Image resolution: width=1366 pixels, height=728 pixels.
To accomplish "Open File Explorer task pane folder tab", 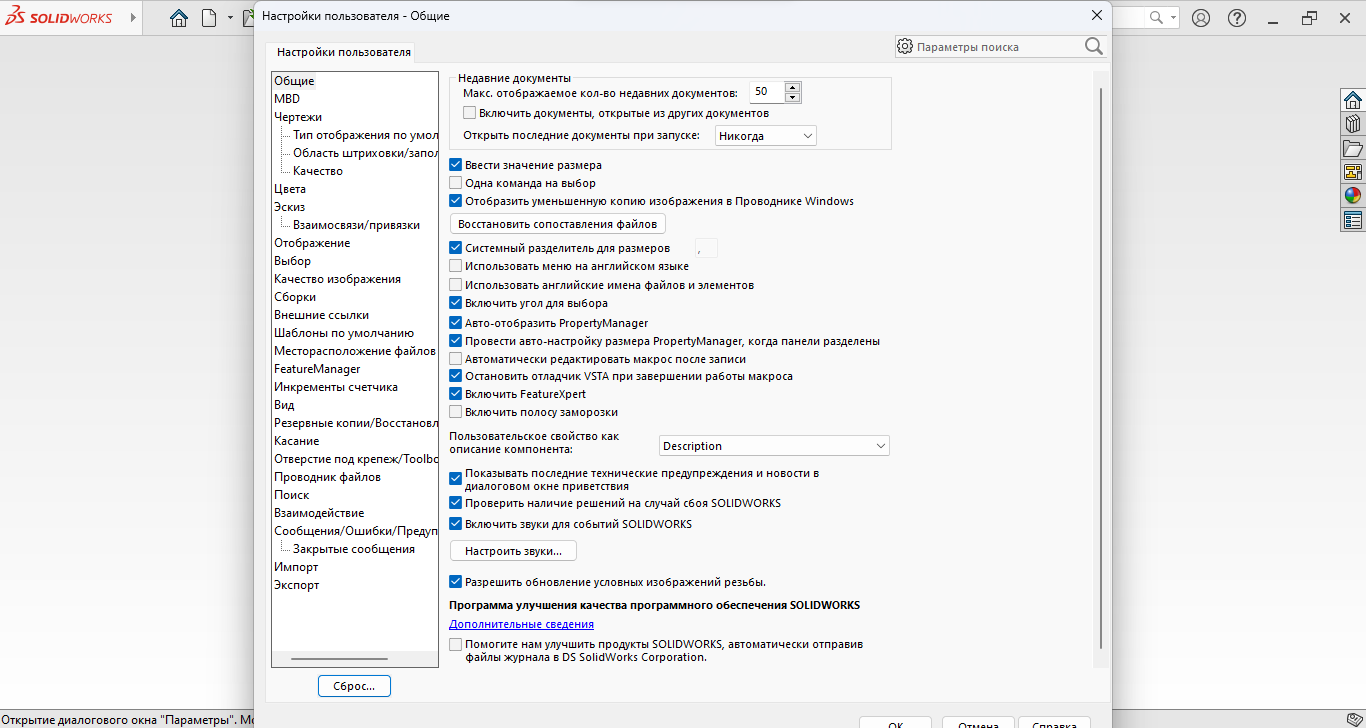I will tap(1353, 148).
